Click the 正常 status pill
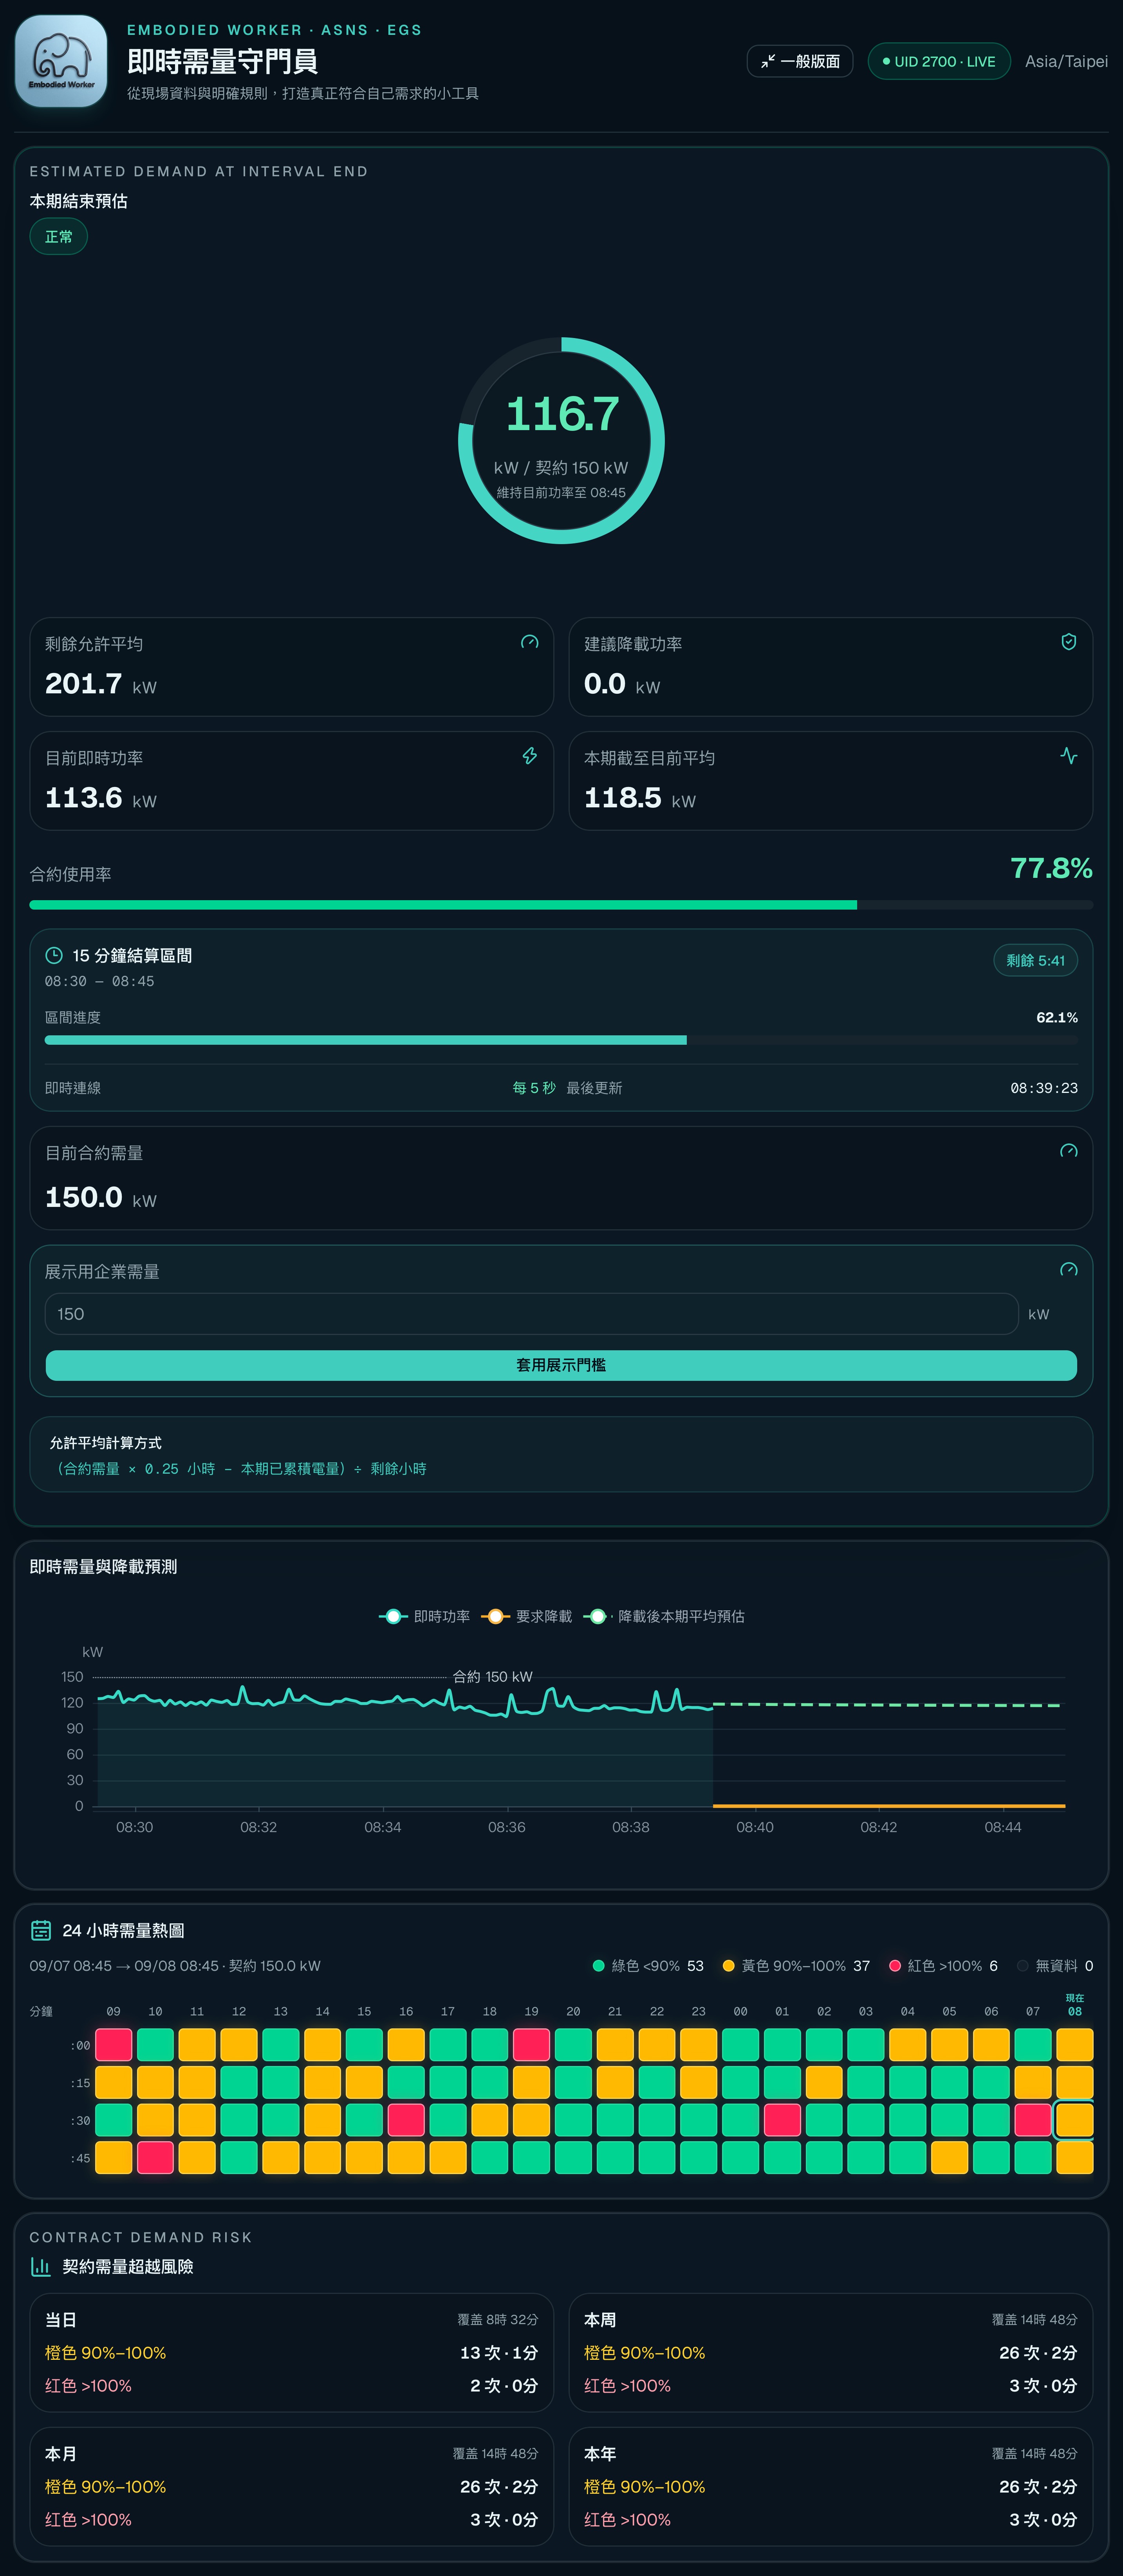The height and width of the screenshot is (2576, 1123). 59,237
